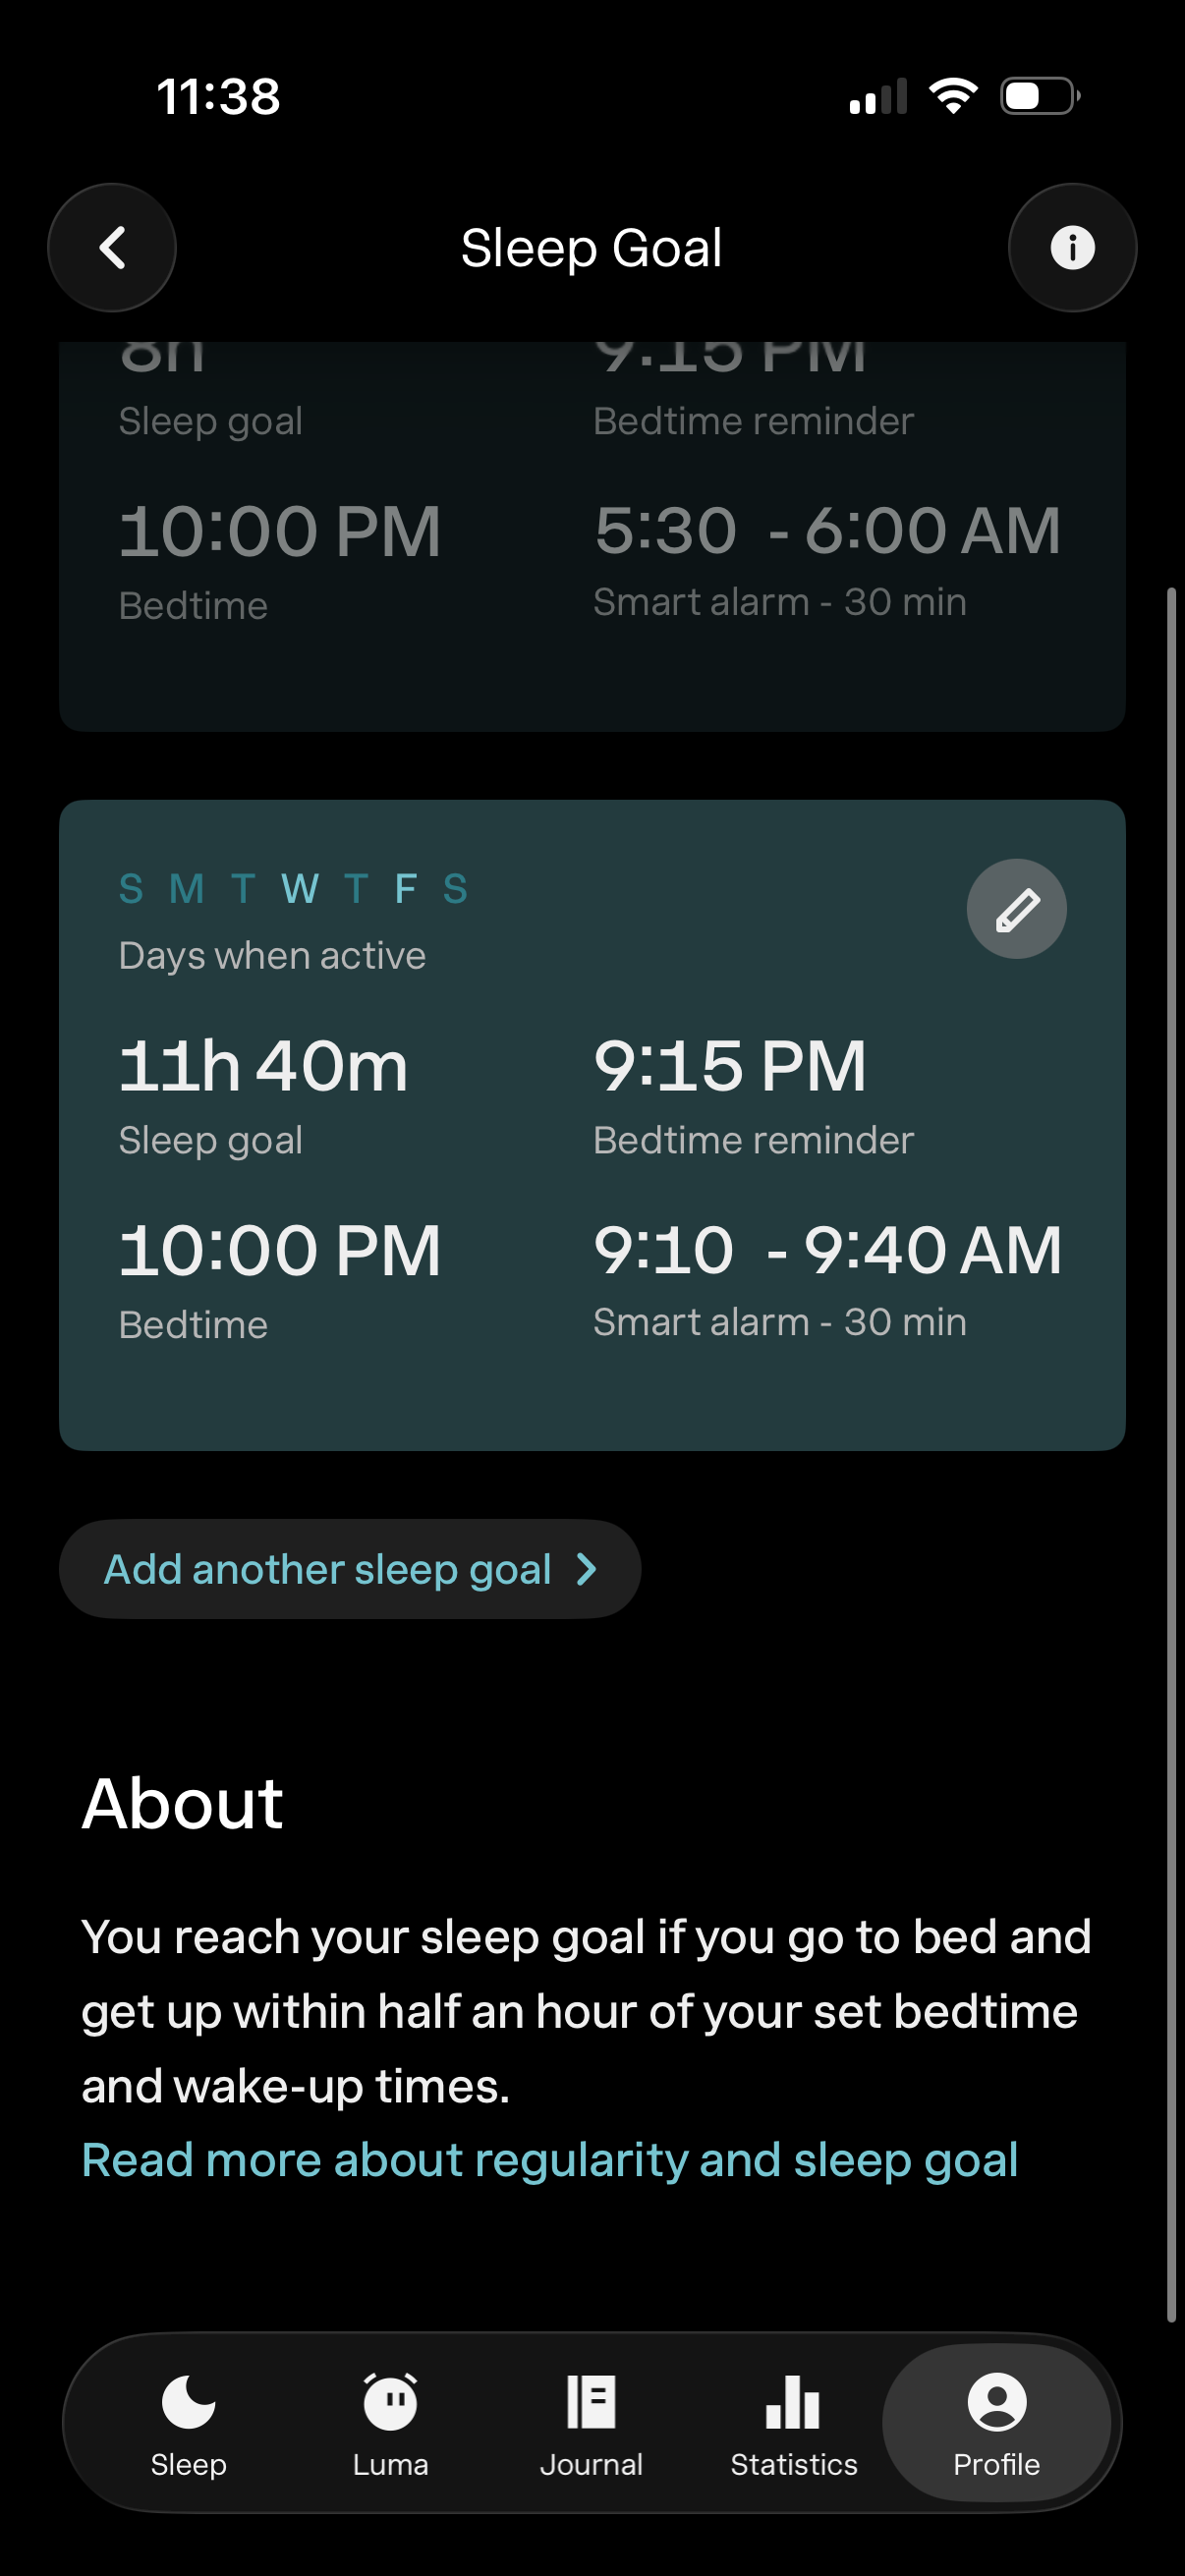Select the dimmed 5:30 - 6:00 AM smart alarm
The height and width of the screenshot is (2576, 1185).
point(827,531)
